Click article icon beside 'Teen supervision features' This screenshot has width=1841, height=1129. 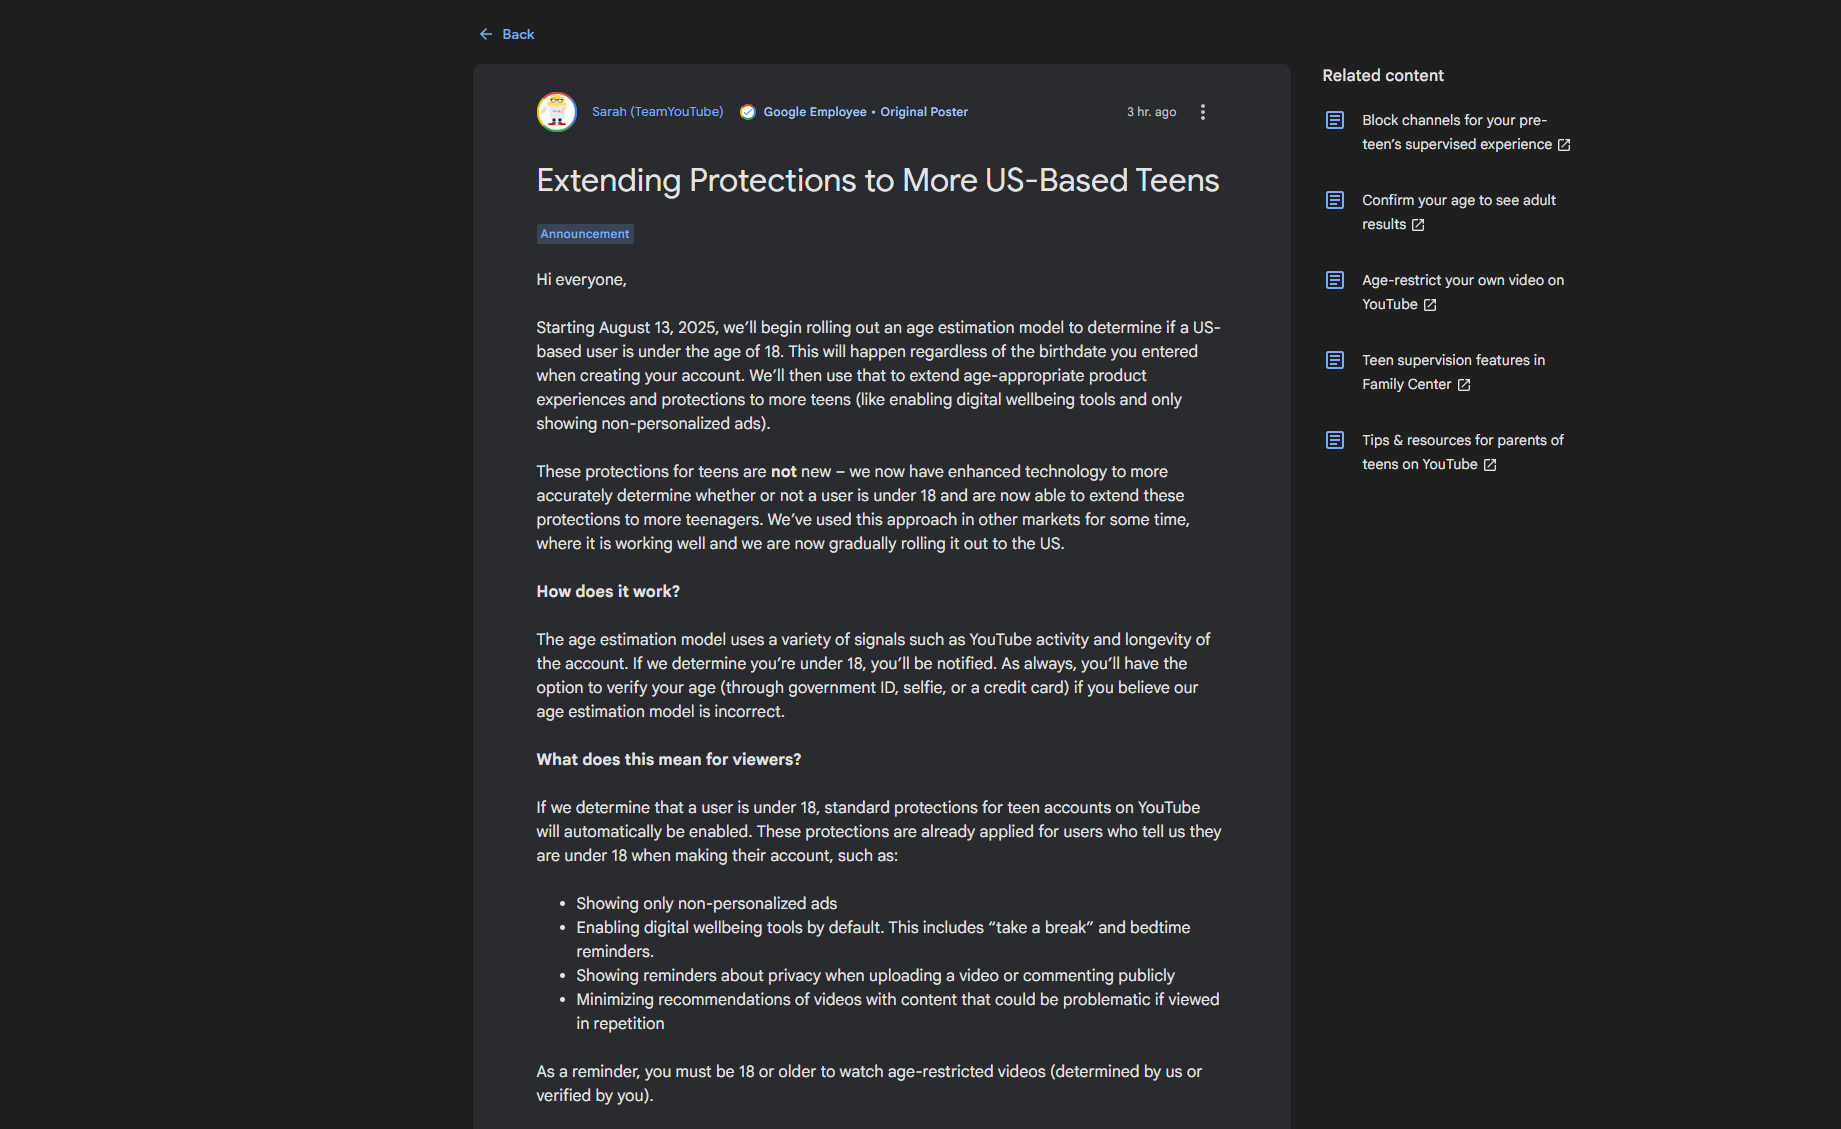(x=1335, y=360)
